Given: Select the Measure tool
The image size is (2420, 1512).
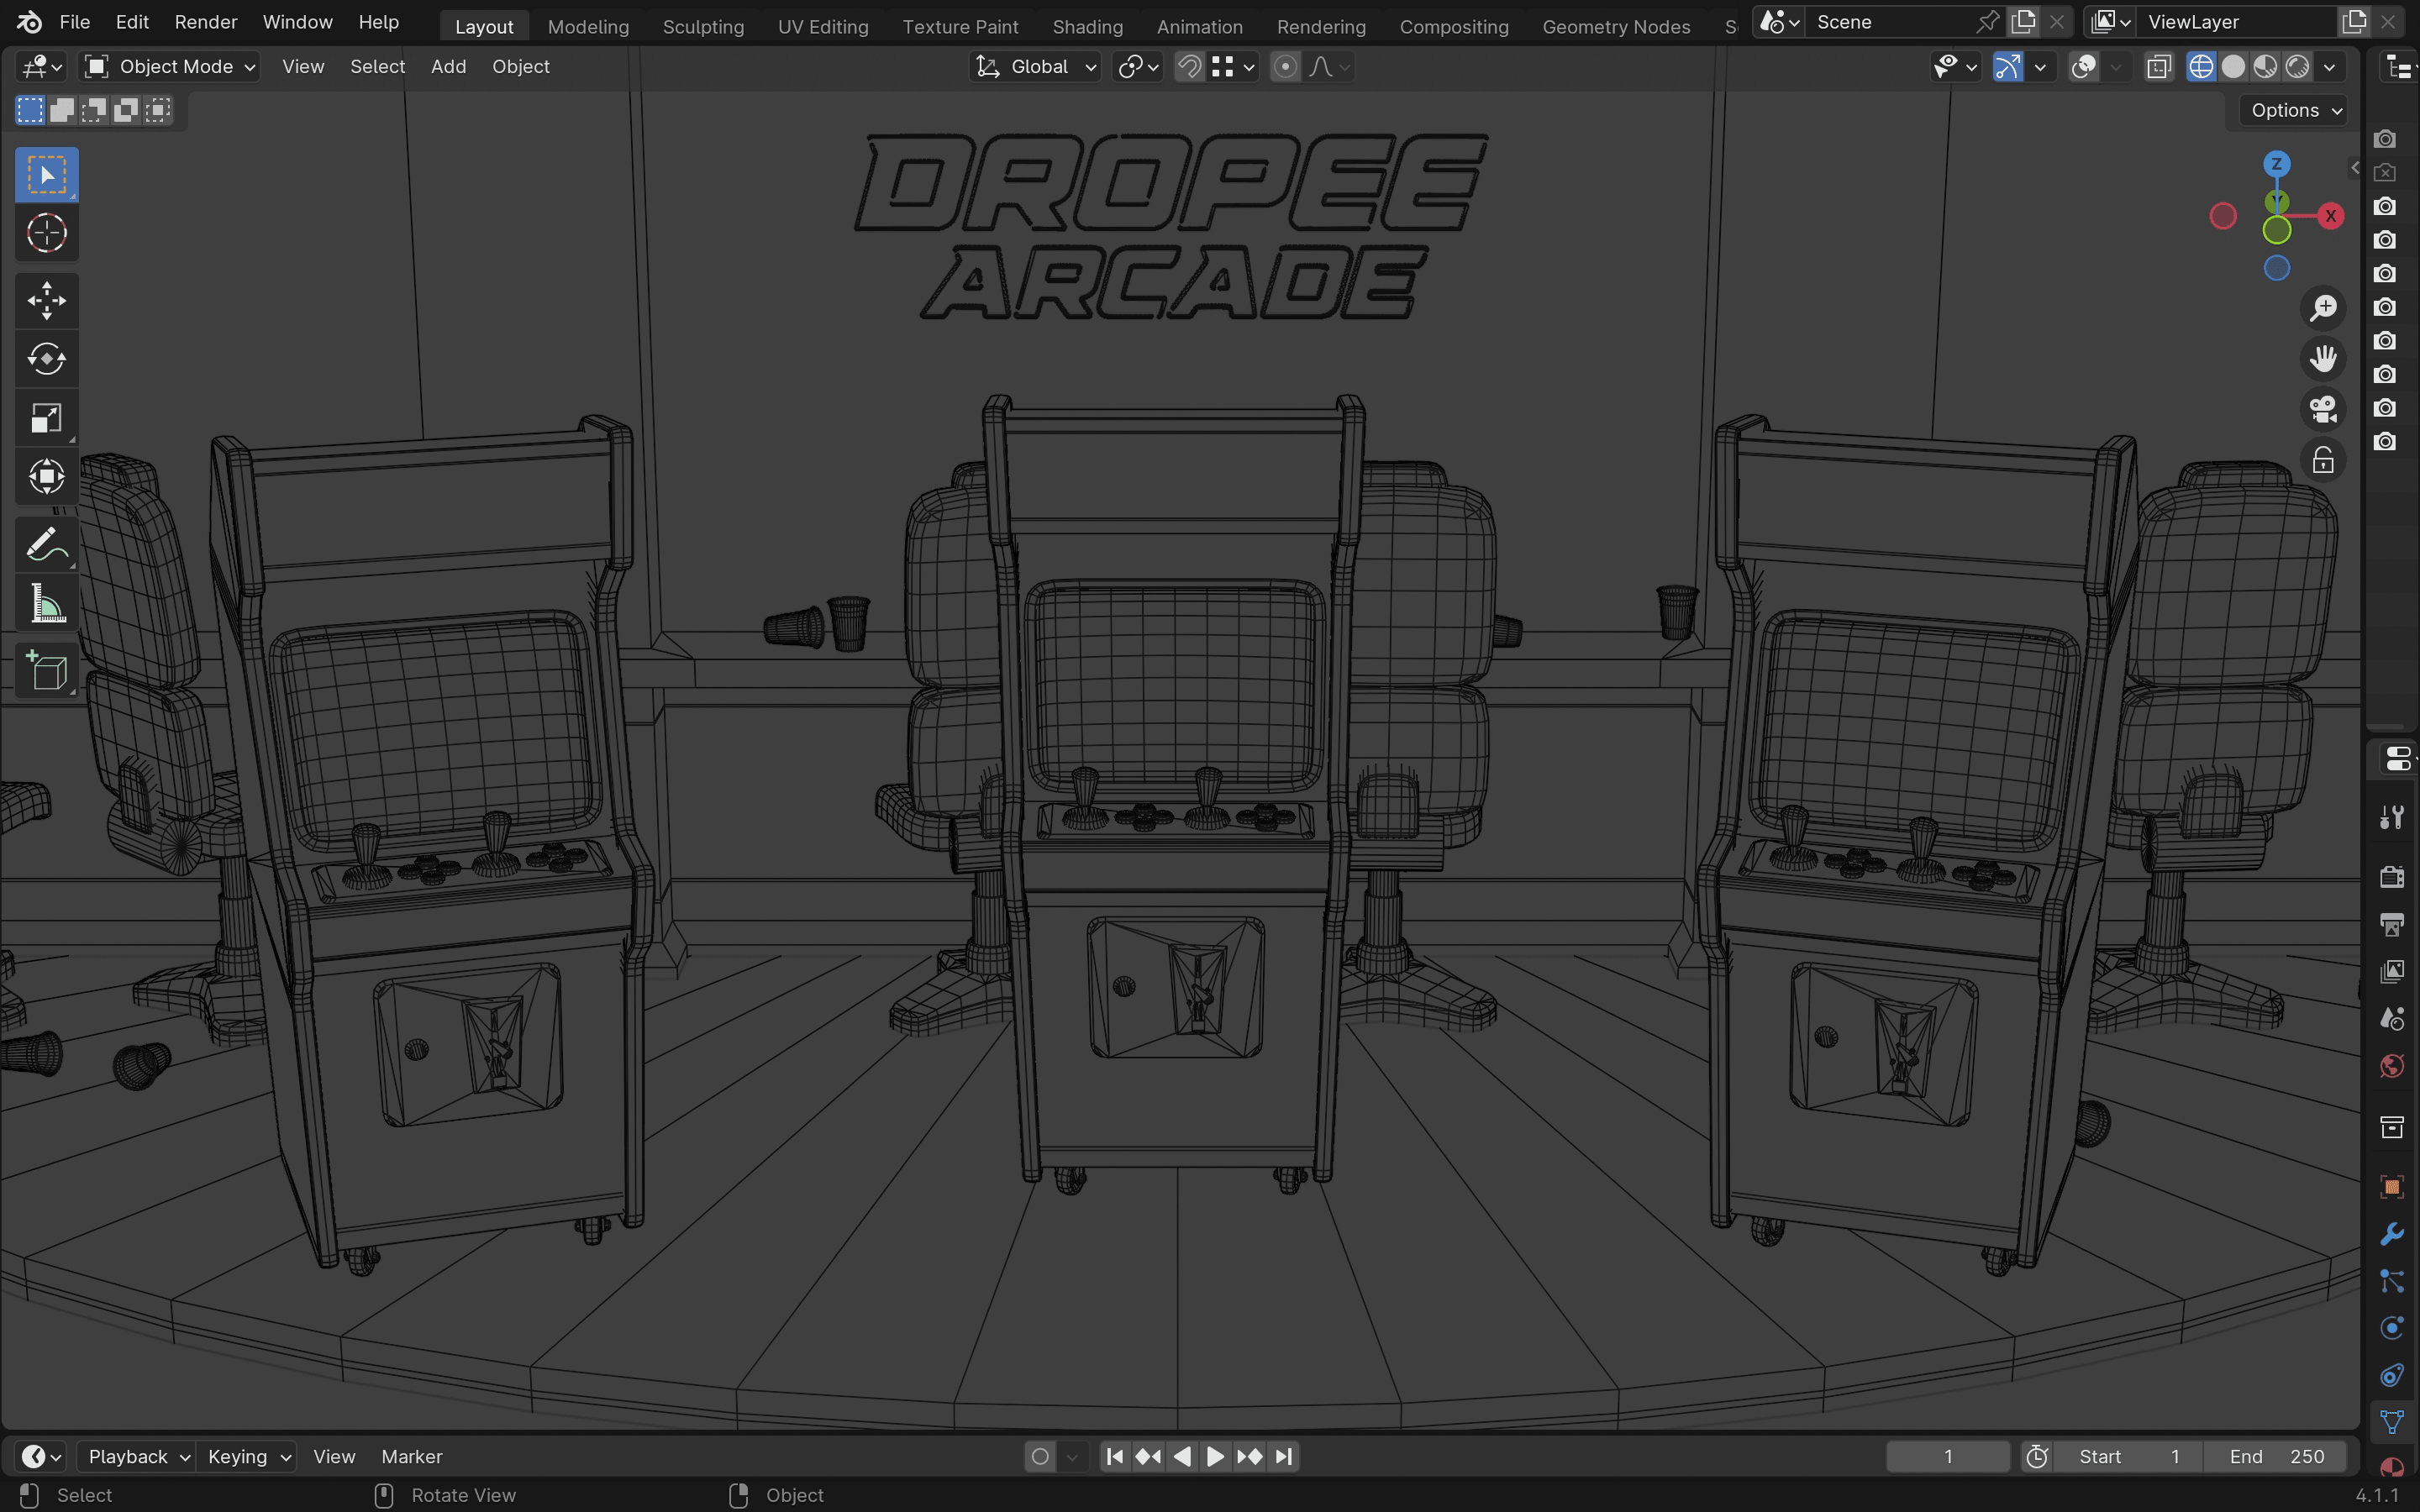Looking at the screenshot, I should [x=46, y=604].
